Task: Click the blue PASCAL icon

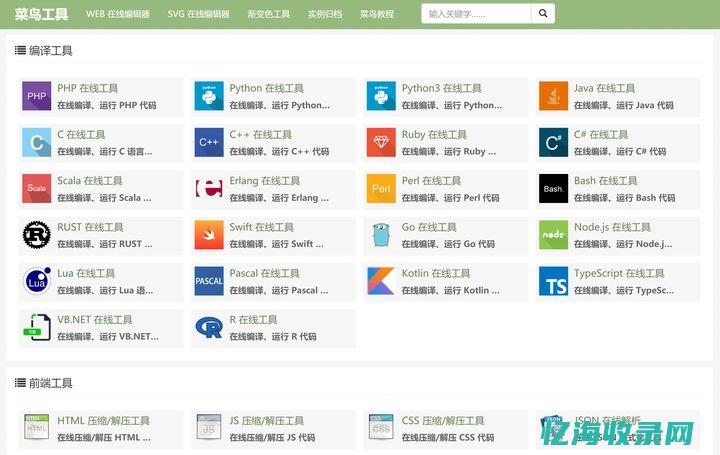Action: click(x=209, y=281)
